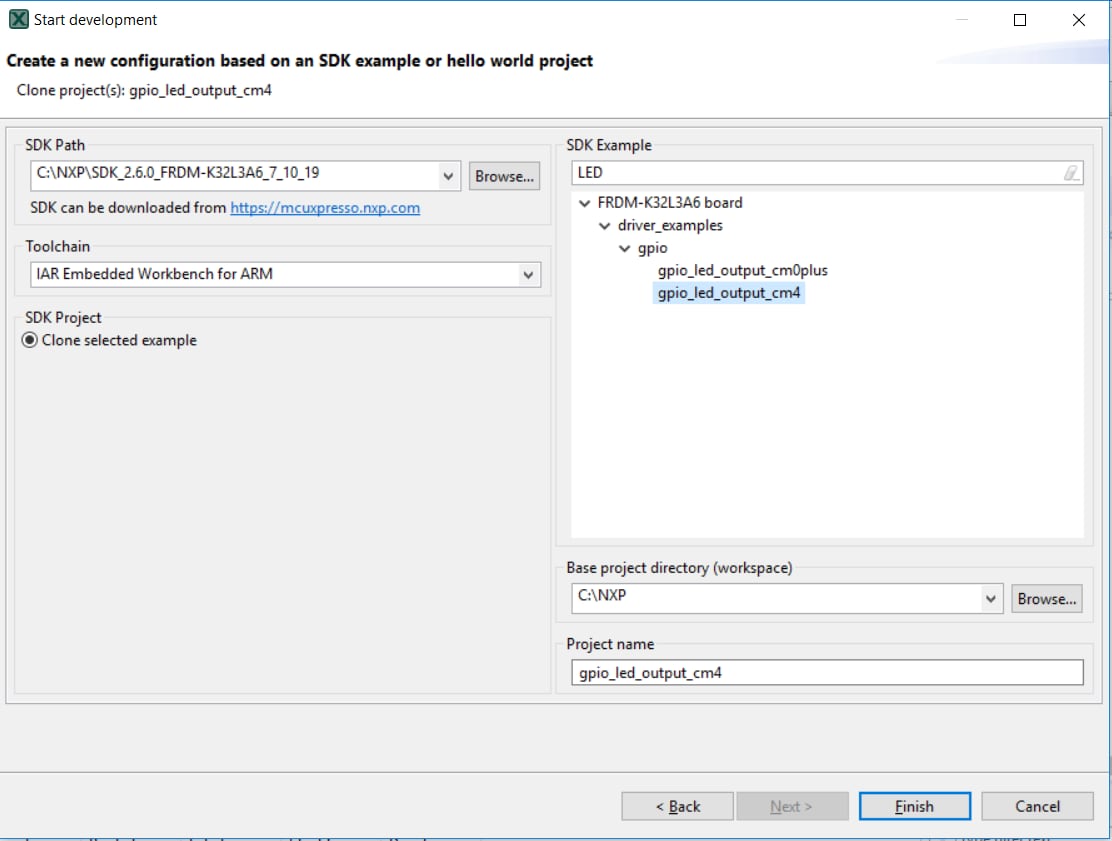Screen dimensions: 1112x841
Task: Collapse the gpio tree folder
Action: point(625,248)
